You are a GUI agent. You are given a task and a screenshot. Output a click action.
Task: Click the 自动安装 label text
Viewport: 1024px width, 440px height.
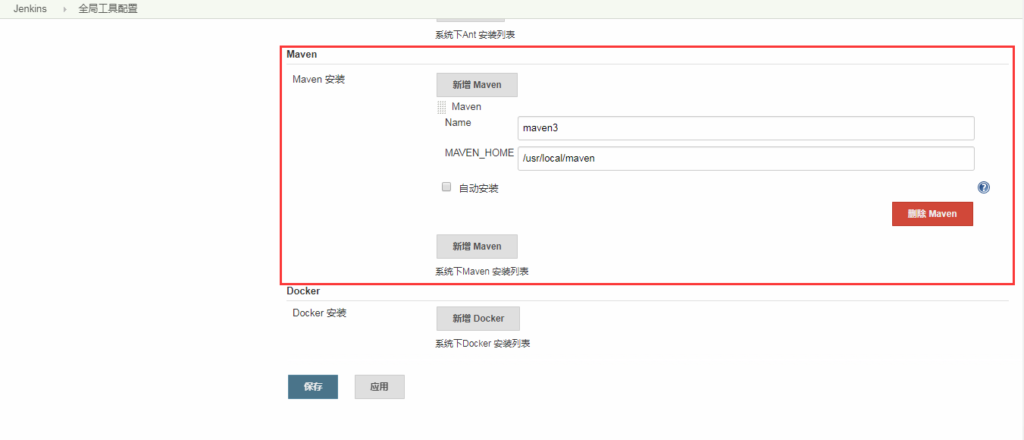point(478,188)
